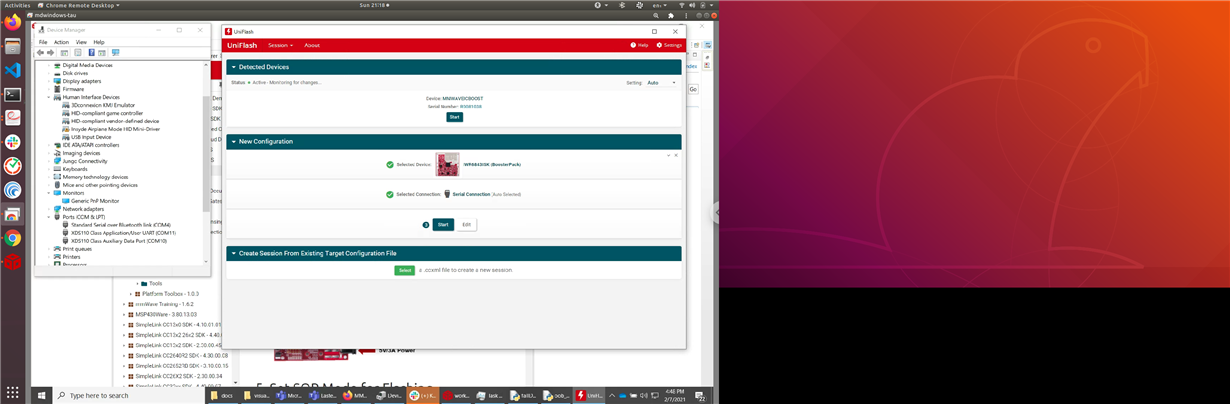Image resolution: width=1230 pixels, height=404 pixels.
Task: Select USB Input Device entry
Action: coord(91,137)
